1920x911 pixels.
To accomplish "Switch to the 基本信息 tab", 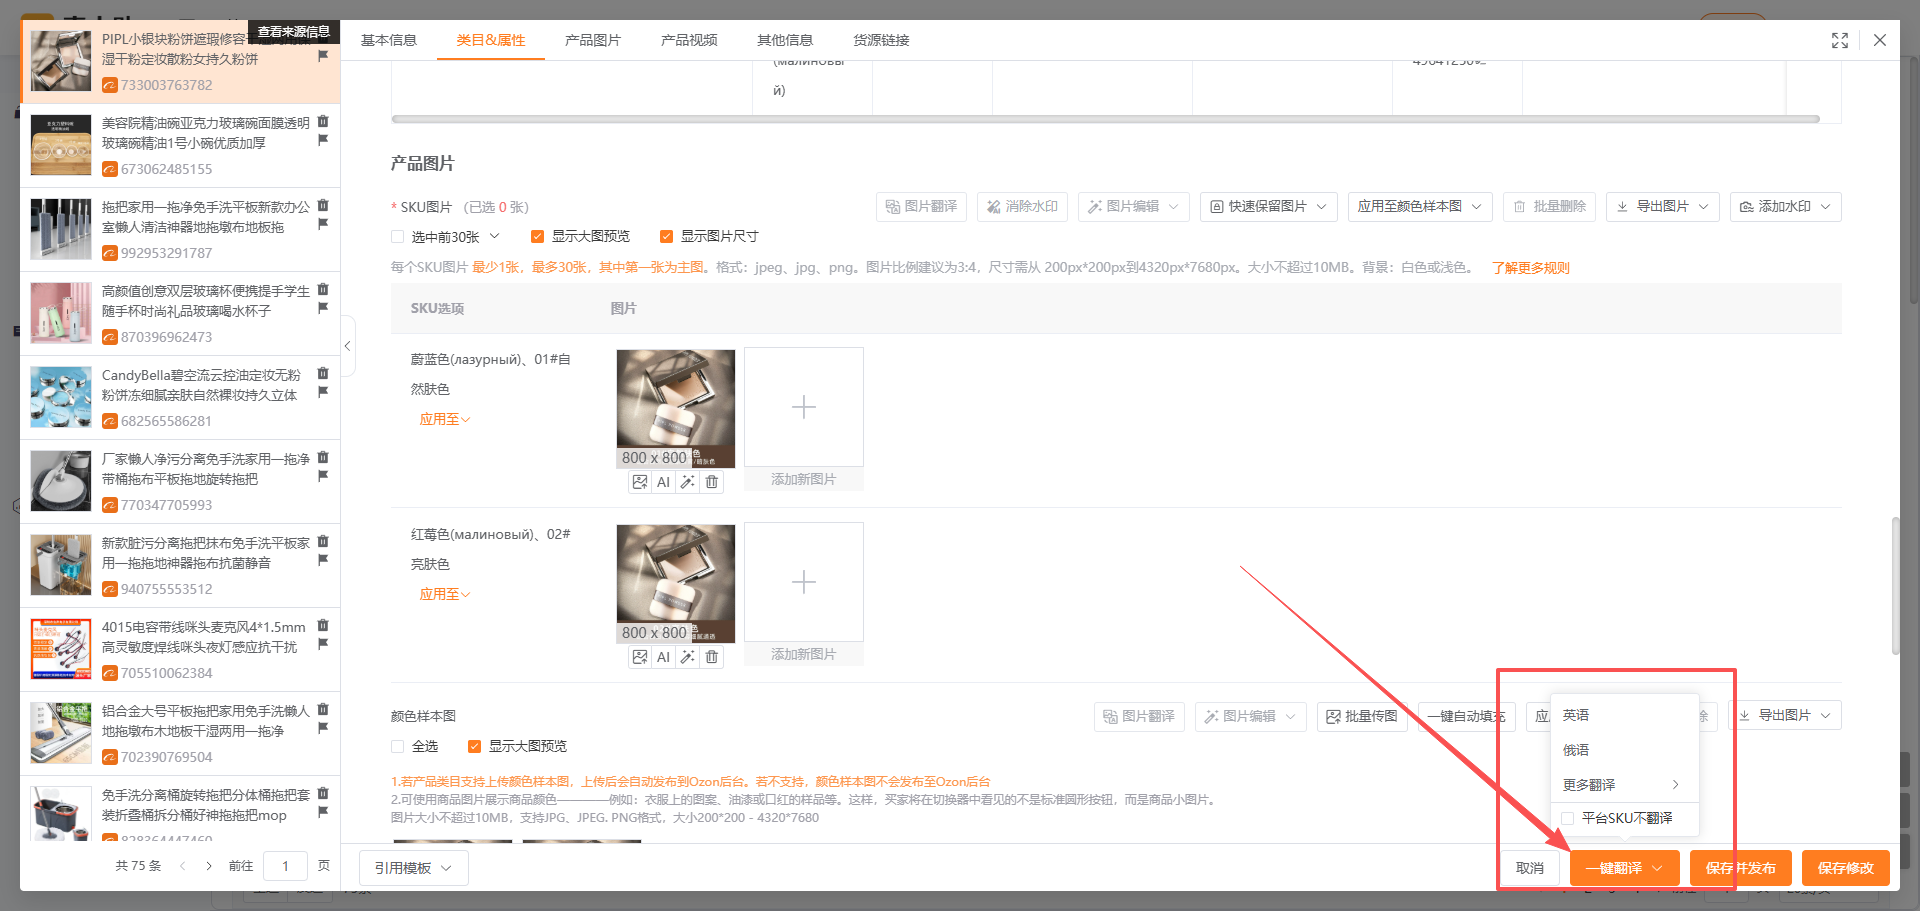I will coord(389,40).
